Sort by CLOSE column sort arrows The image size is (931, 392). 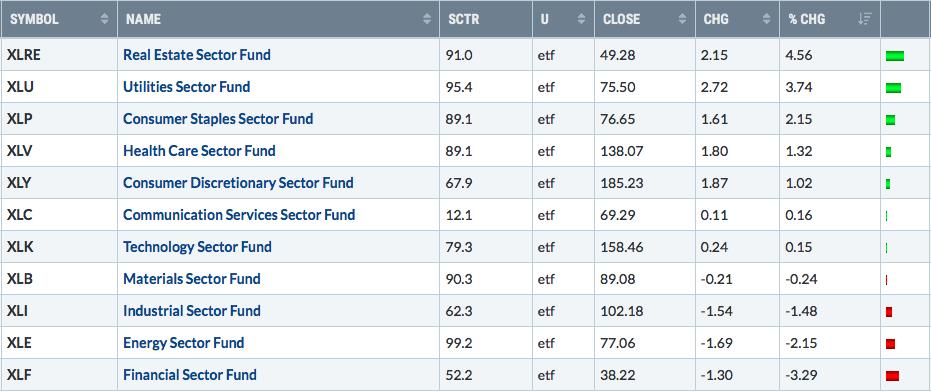tap(682, 19)
